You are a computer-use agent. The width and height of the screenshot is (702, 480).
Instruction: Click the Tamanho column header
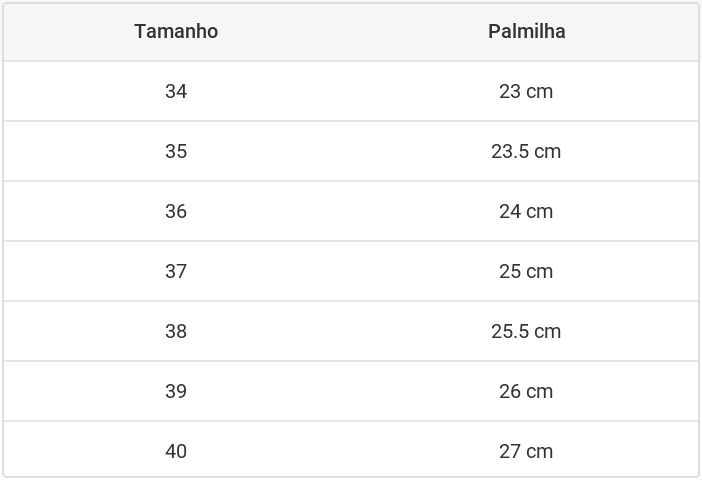[x=176, y=31]
